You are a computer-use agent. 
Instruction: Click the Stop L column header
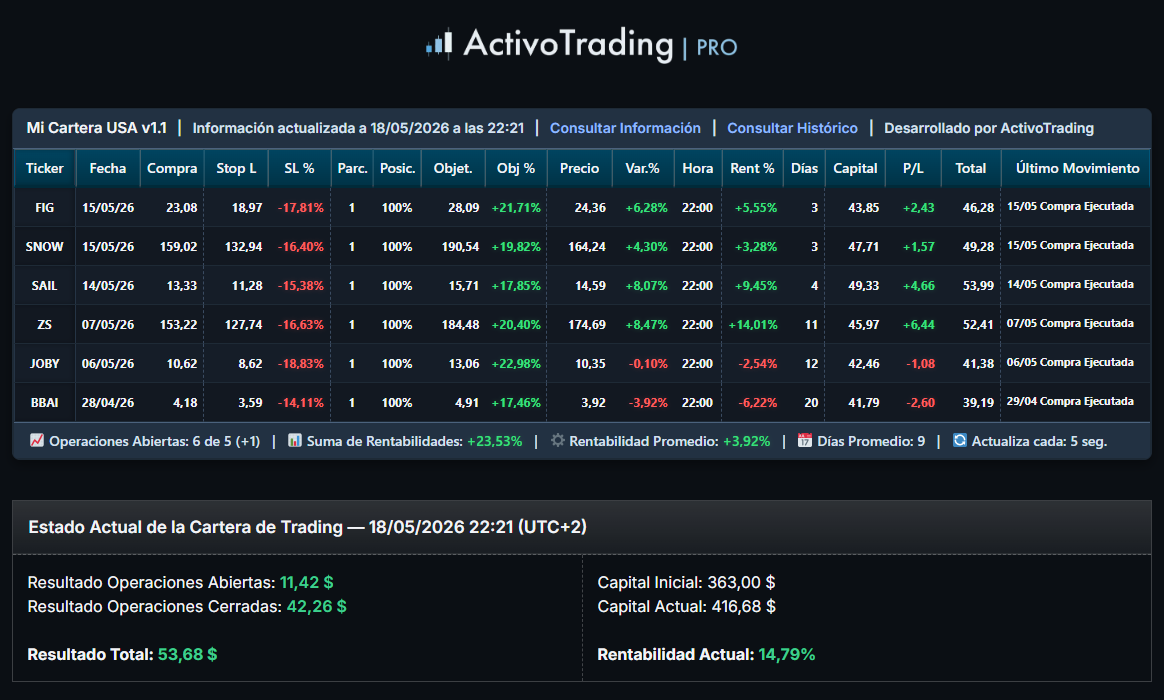[236, 169]
